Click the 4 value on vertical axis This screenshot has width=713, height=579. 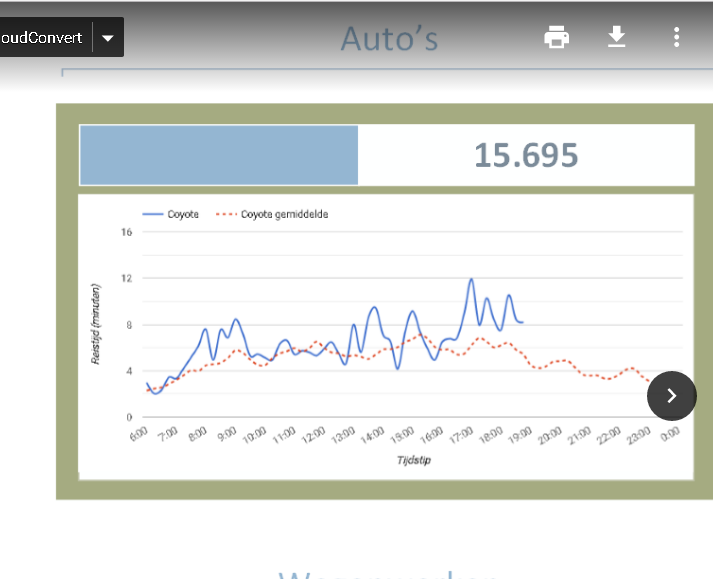129,371
